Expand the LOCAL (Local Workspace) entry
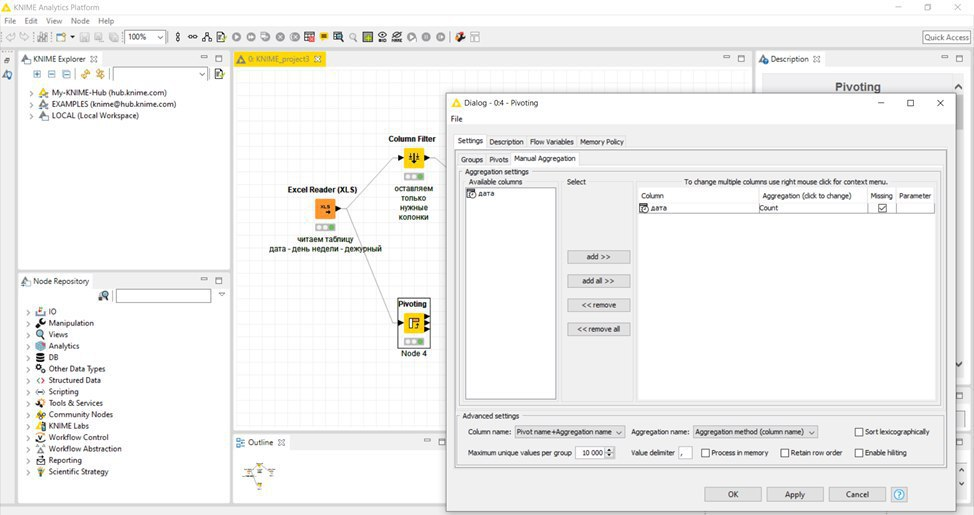 31,116
